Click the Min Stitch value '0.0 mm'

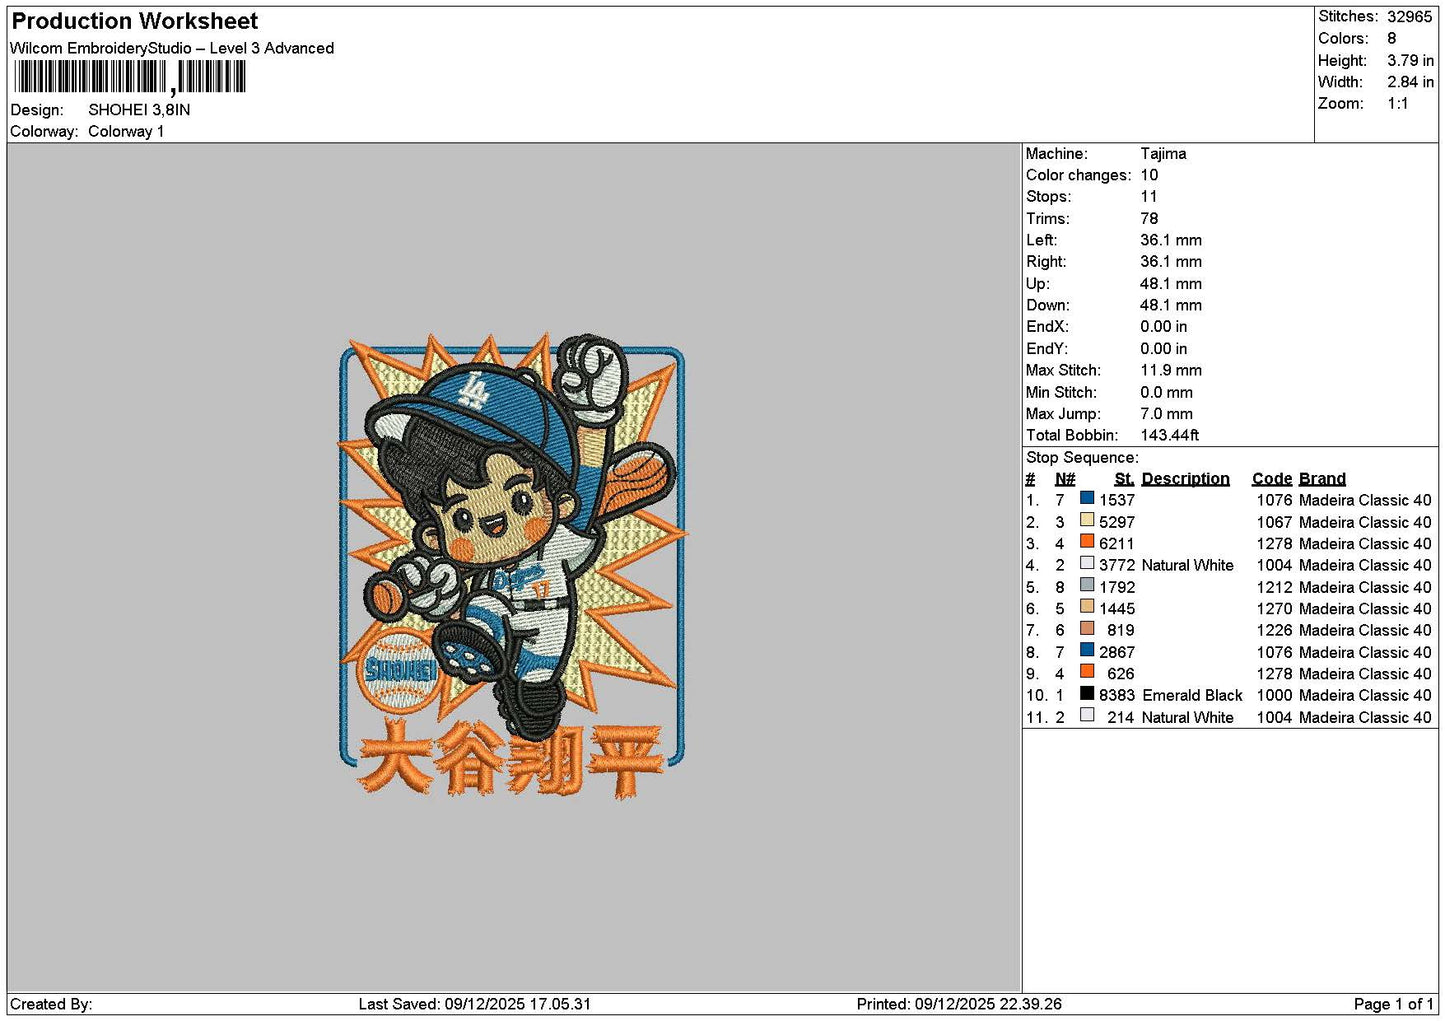(x=1167, y=392)
